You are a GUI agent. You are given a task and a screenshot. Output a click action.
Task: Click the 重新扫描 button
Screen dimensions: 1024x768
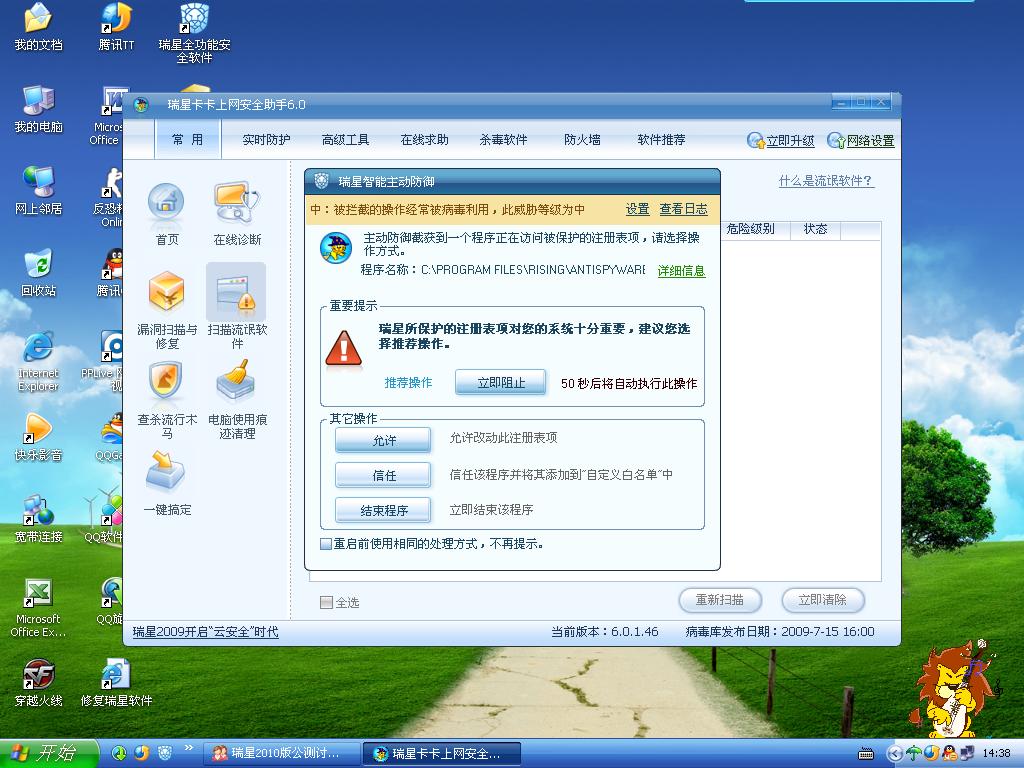720,600
